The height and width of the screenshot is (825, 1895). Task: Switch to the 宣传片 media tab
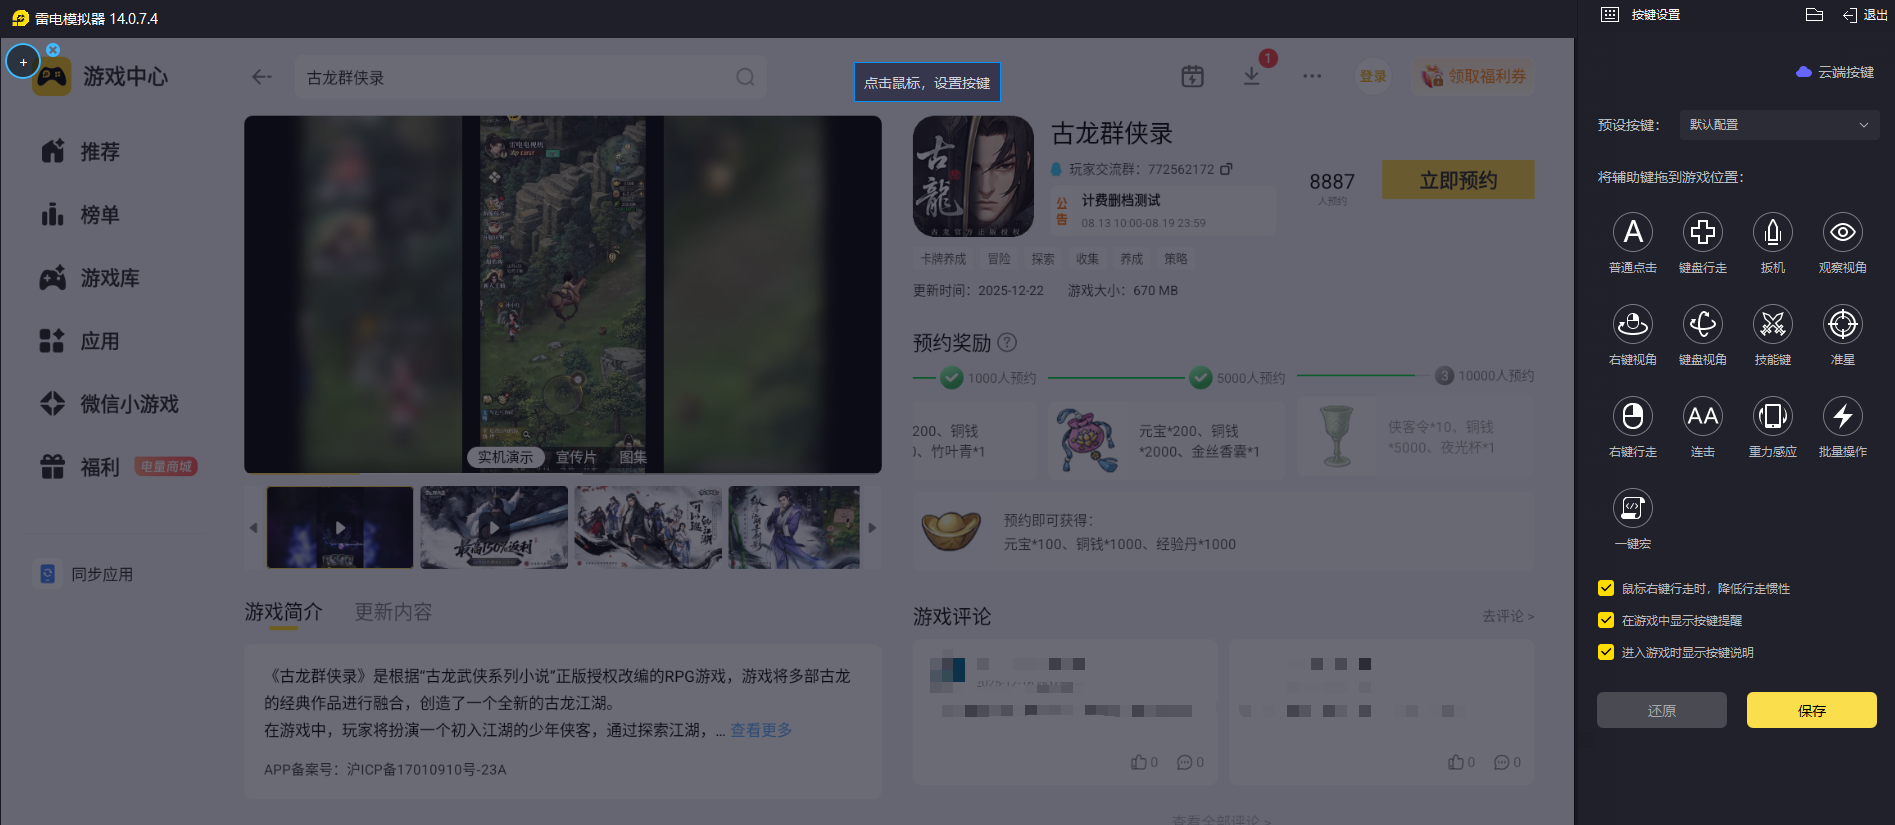[x=576, y=457]
